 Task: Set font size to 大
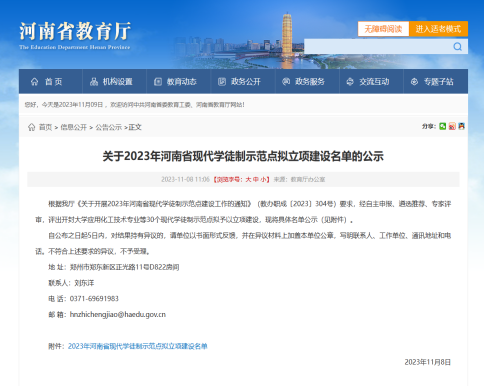tap(248, 179)
